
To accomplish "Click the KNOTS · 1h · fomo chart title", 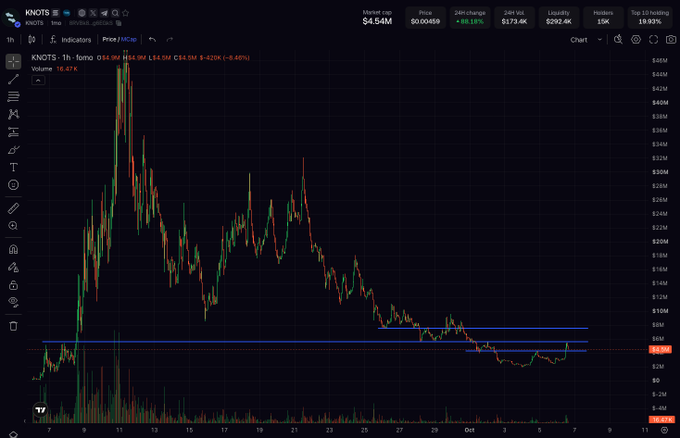I will [x=62, y=58].
